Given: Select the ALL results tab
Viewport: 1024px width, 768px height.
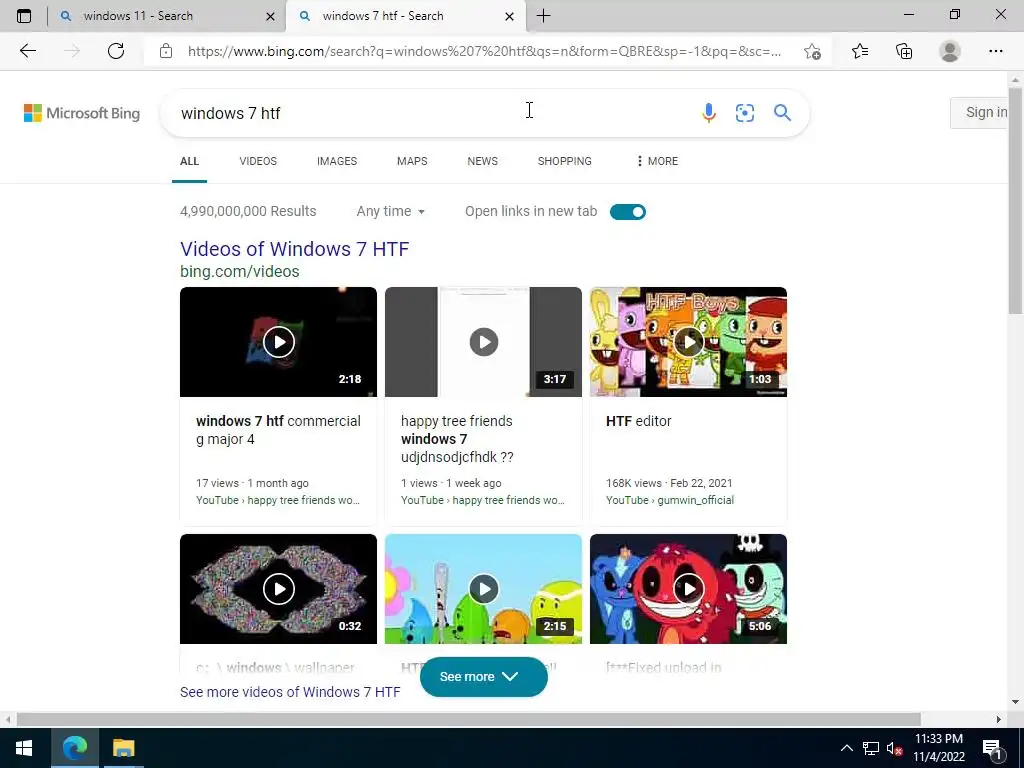Looking at the screenshot, I should (189, 161).
